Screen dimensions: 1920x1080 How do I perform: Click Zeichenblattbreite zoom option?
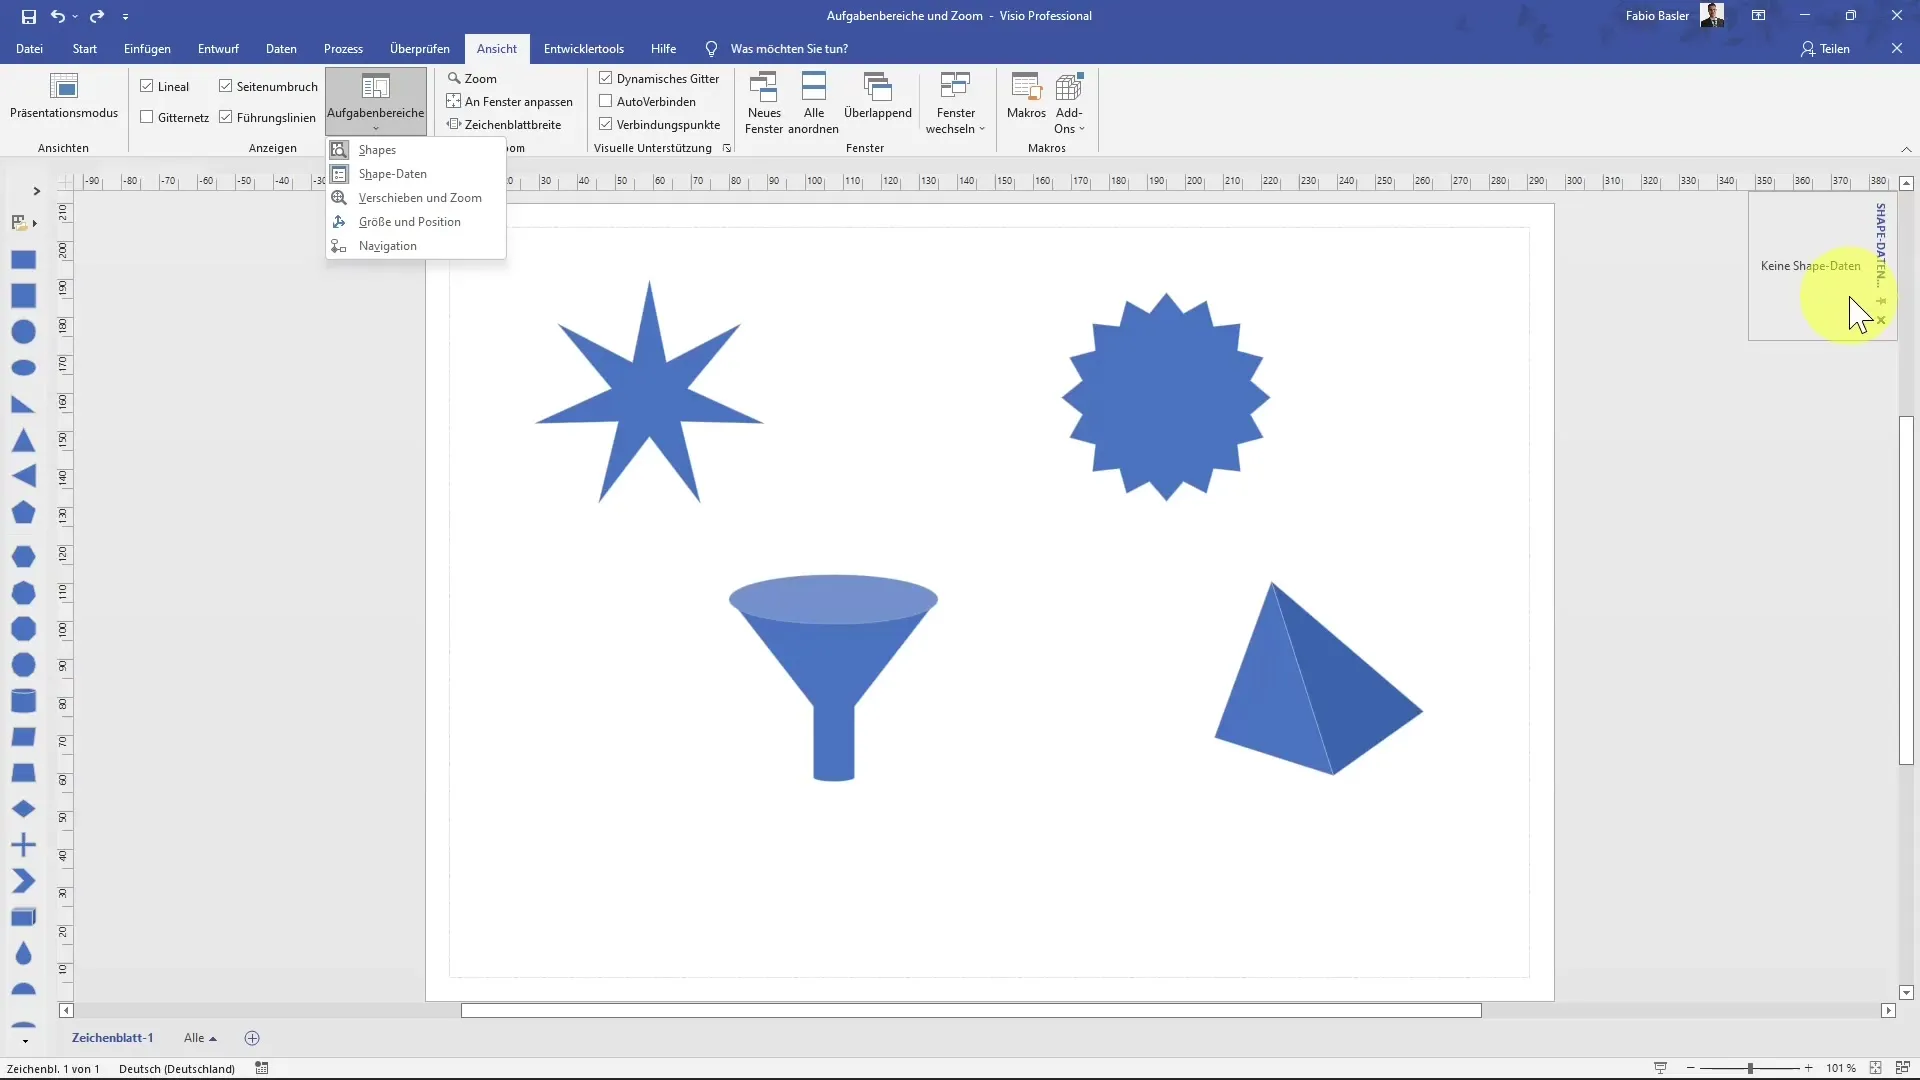[x=504, y=124]
